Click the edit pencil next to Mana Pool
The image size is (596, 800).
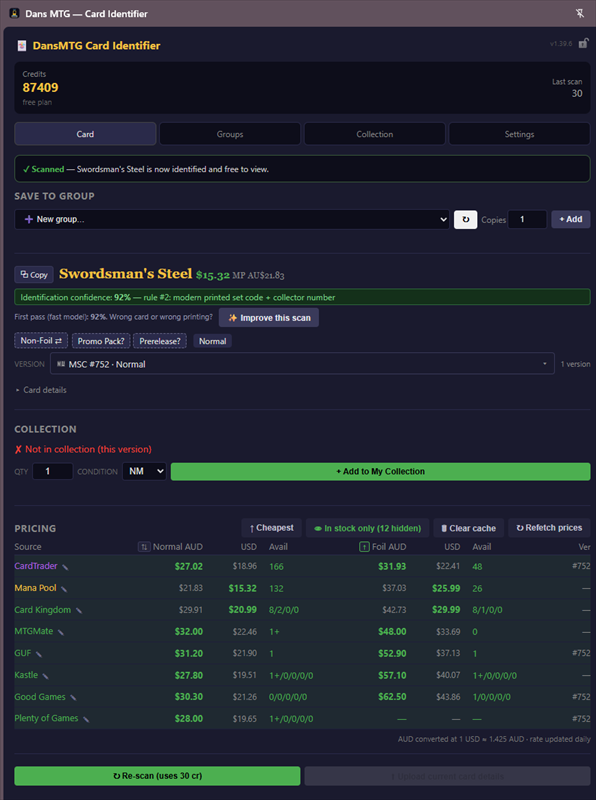(x=64, y=589)
